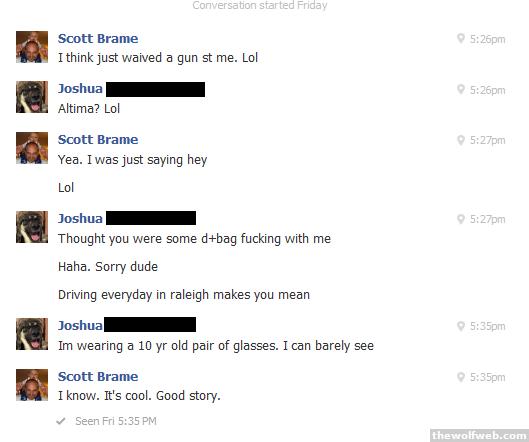Image resolution: width=529 pixels, height=442 pixels.
Task: Click Scott's avatar beside "Yea. I was just saying hey"
Action: coord(32,148)
